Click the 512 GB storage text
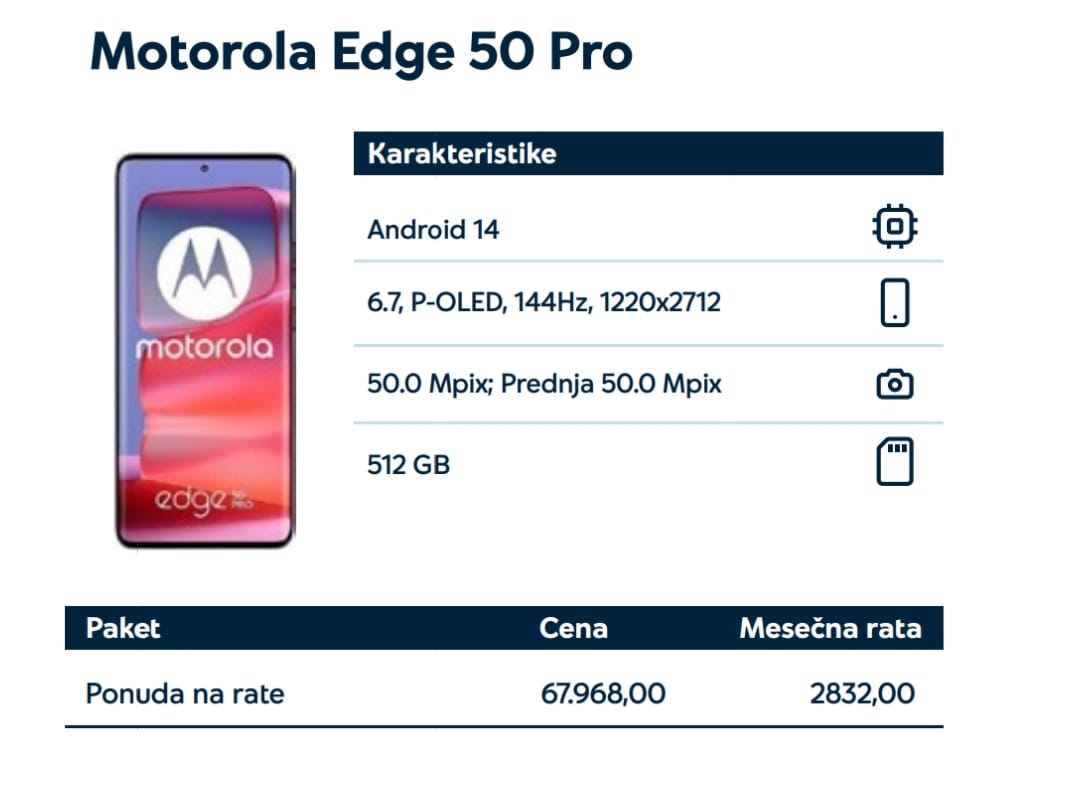 tap(408, 465)
